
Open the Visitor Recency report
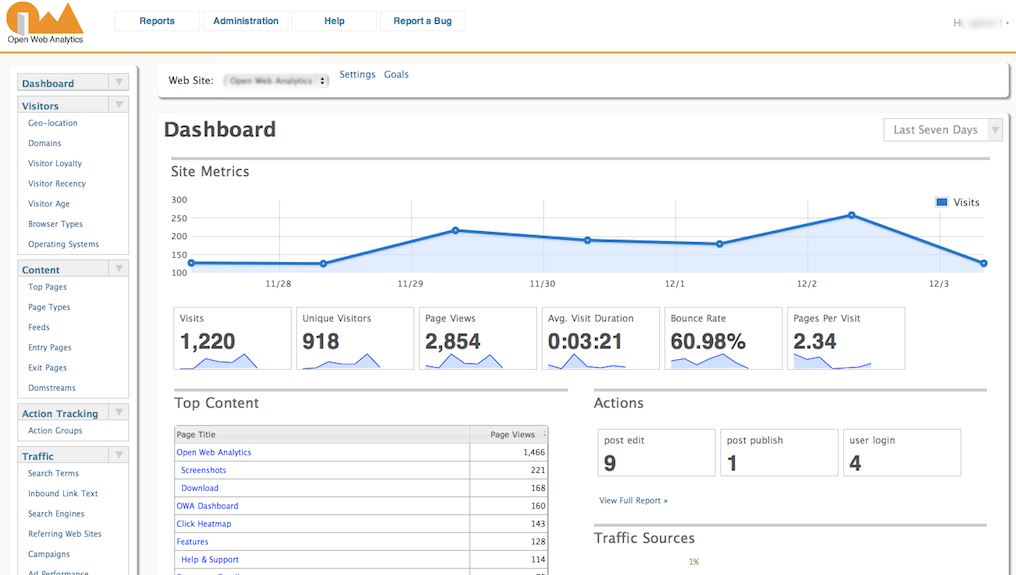(57, 183)
